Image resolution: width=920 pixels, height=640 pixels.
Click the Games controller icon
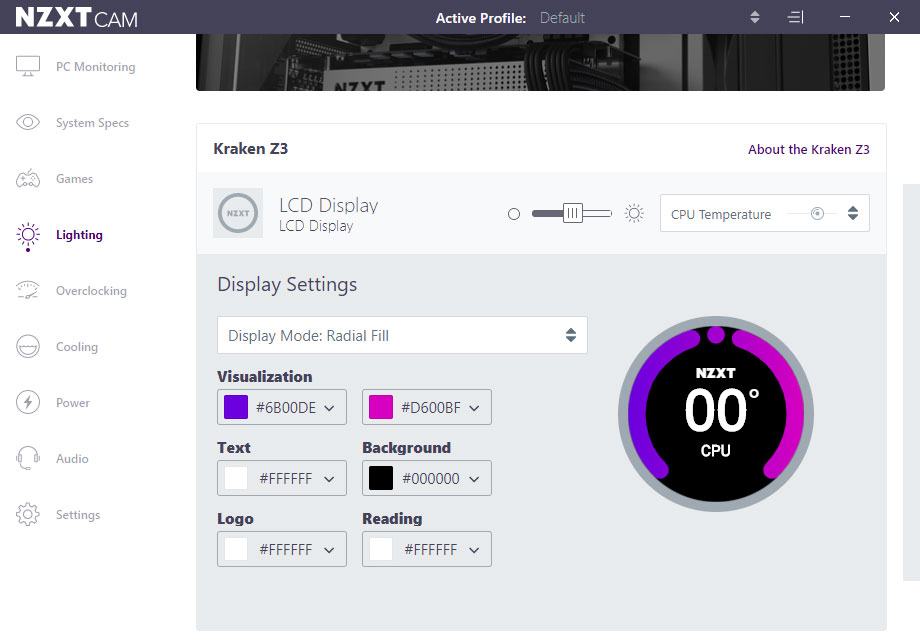pyautogui.click(x=28, y=178)
